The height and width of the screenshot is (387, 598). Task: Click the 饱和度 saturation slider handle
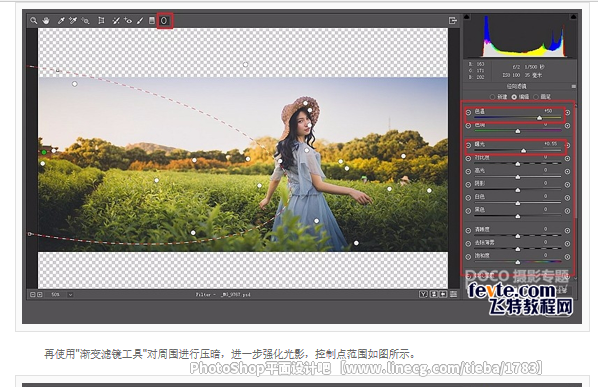click(518, 262)
